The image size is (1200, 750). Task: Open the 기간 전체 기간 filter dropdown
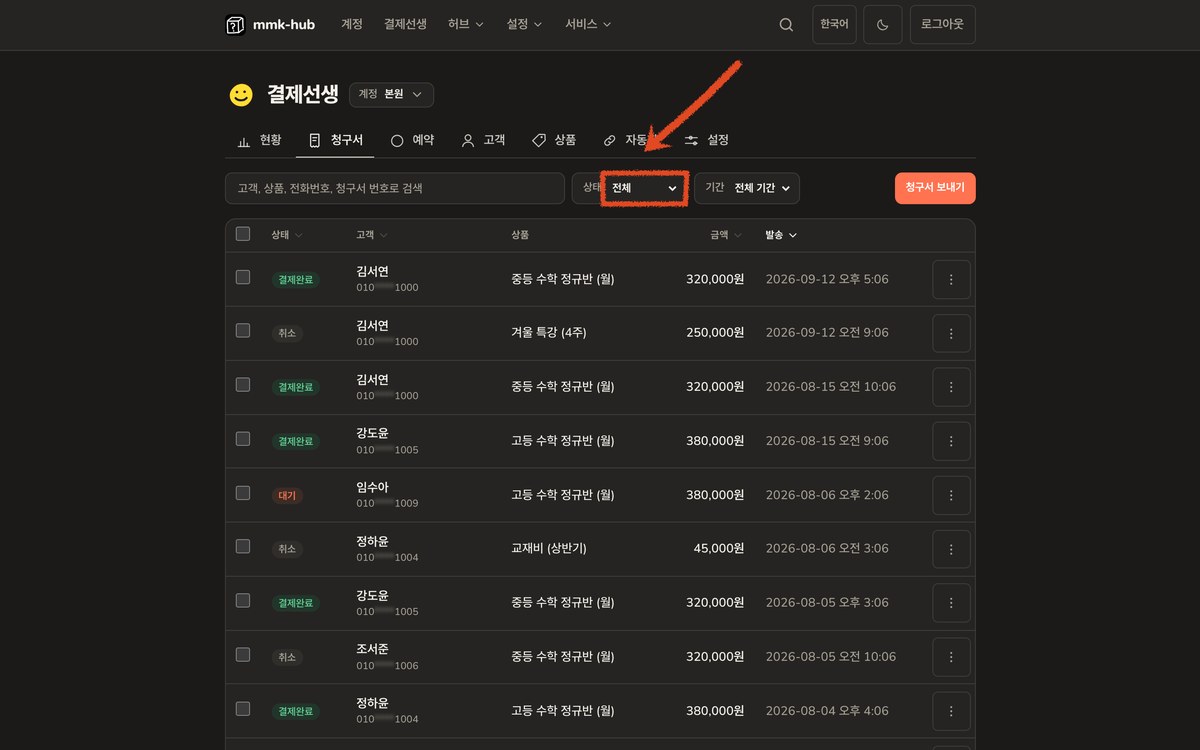747,188
